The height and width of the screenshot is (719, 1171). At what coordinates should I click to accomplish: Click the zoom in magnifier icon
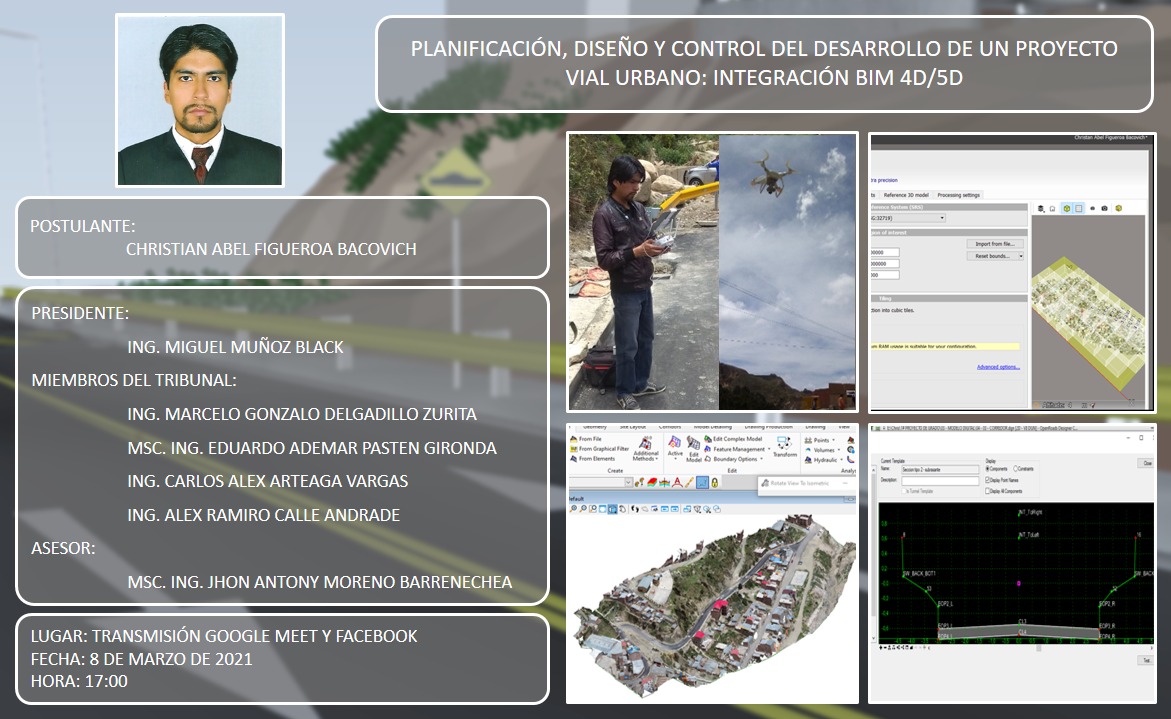(x=573, y=509)
